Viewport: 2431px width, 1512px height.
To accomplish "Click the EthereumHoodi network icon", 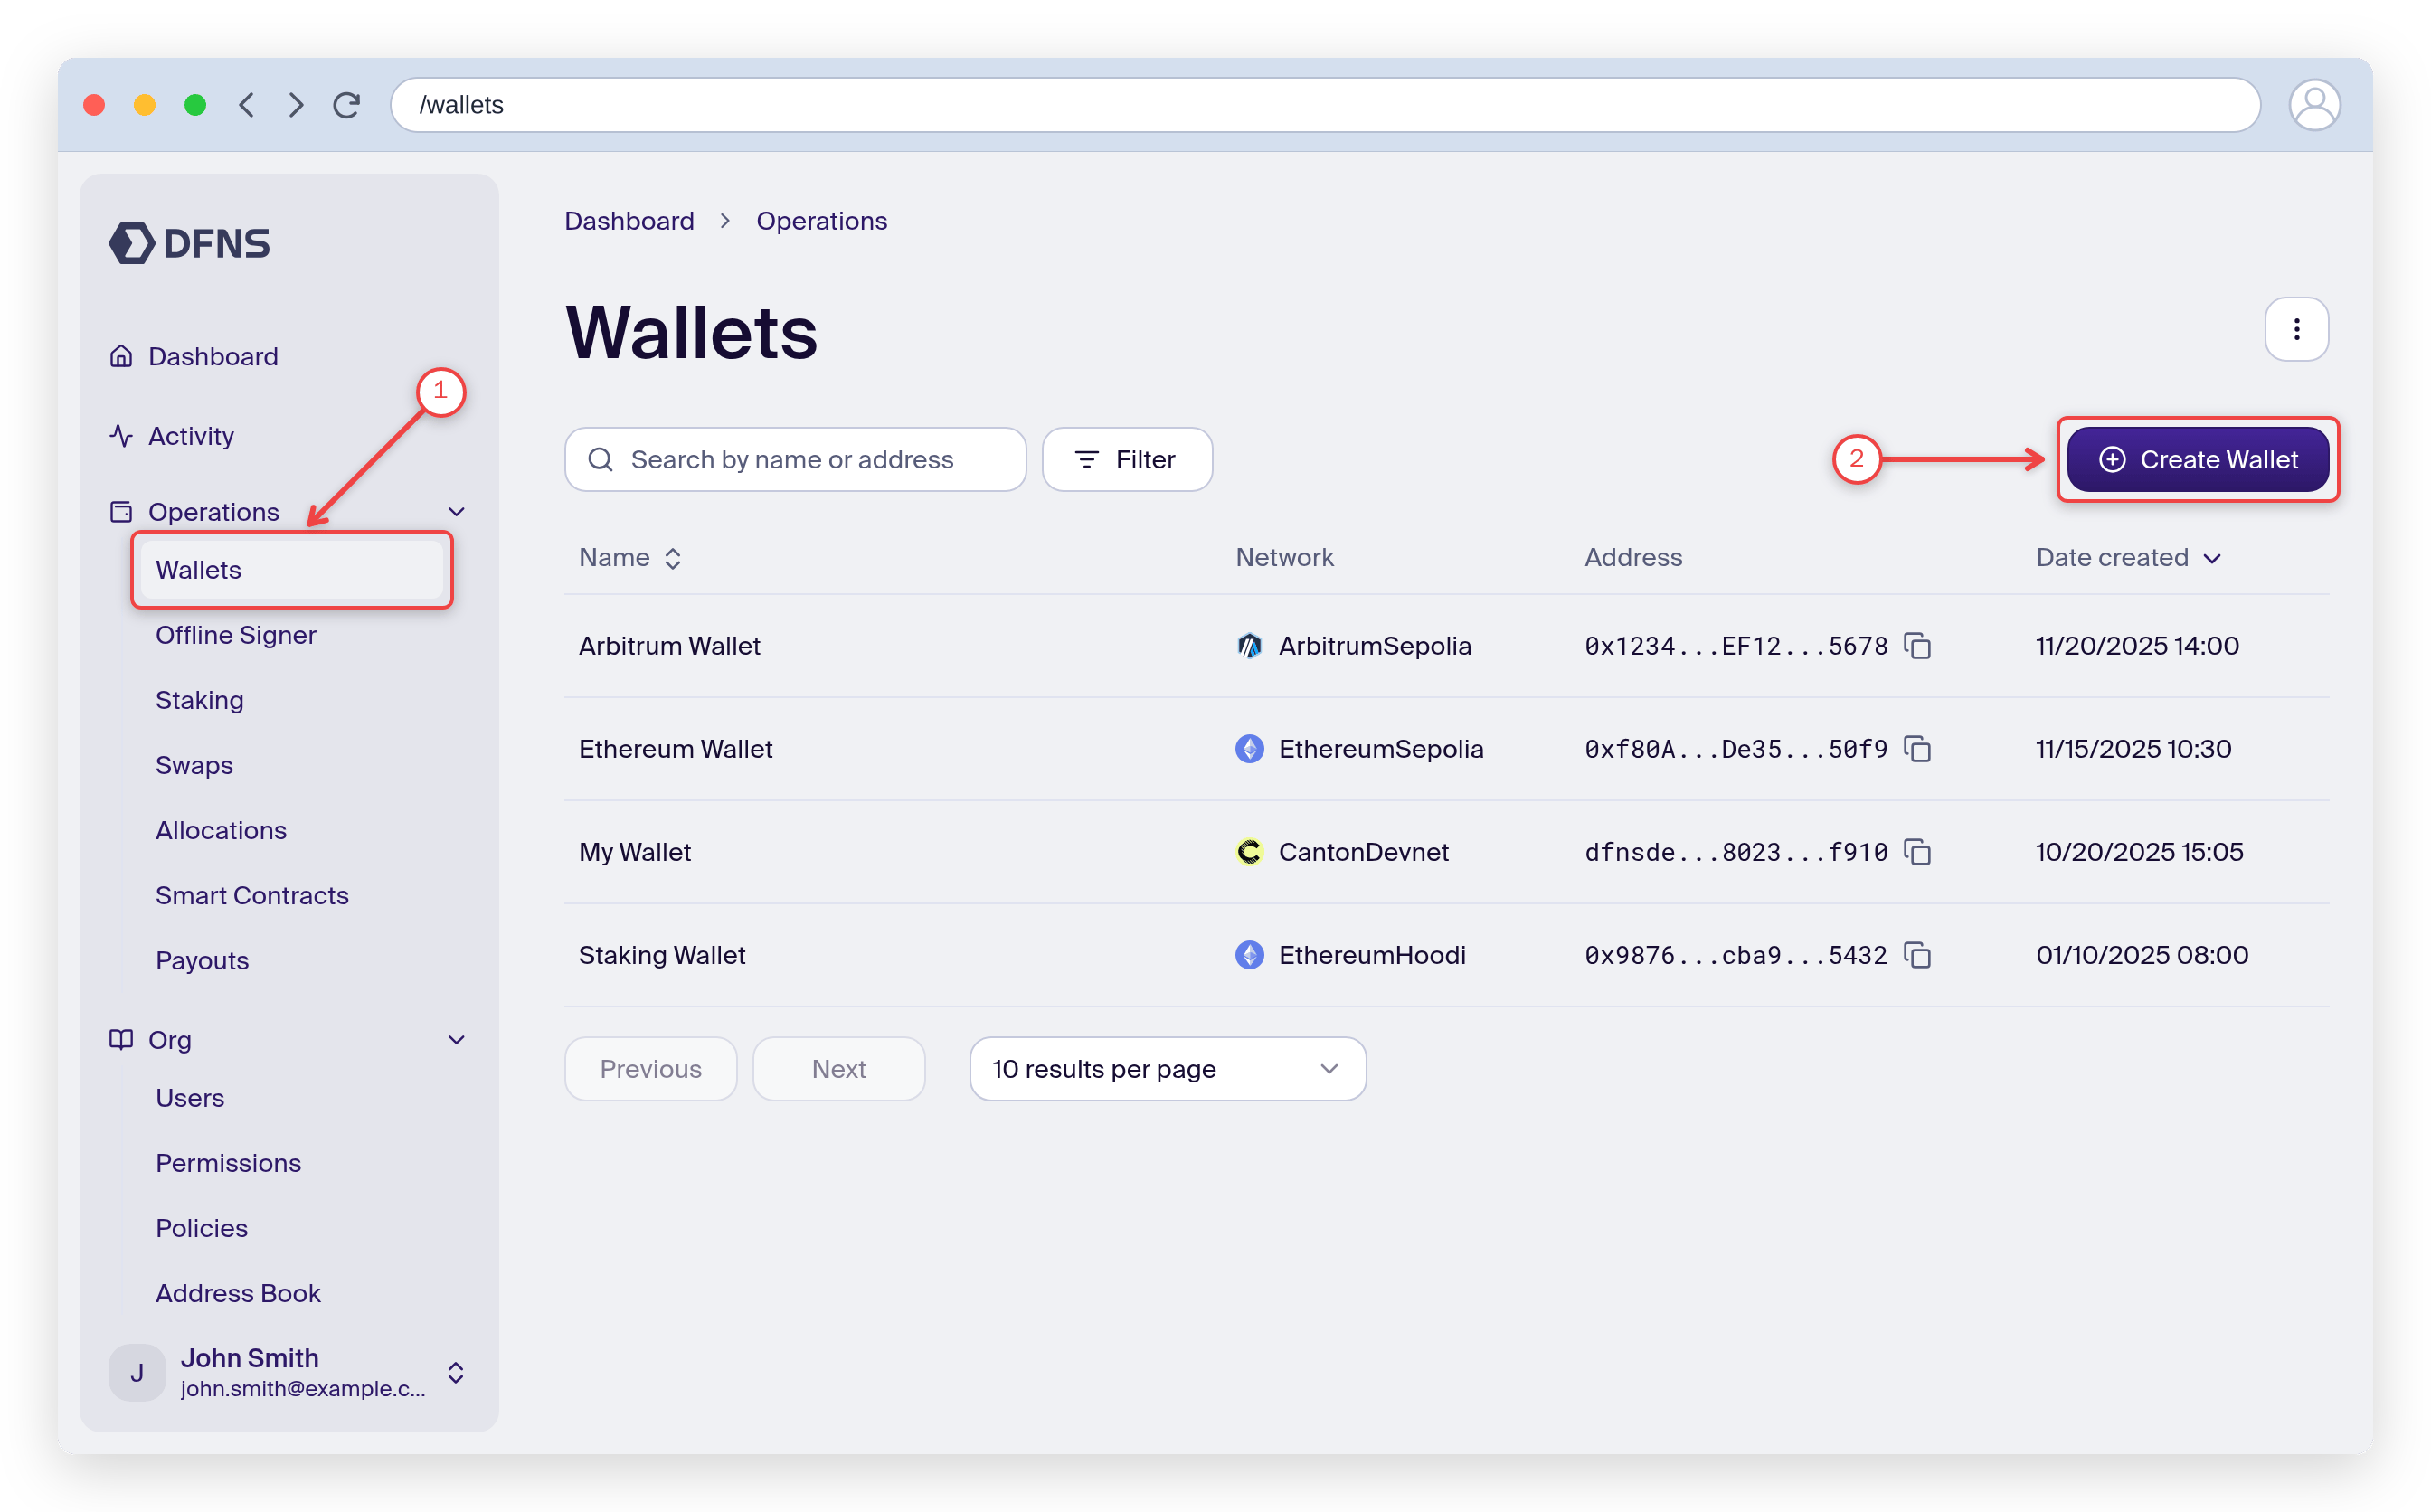I will pyautogui.click(x=1249, y=955).
